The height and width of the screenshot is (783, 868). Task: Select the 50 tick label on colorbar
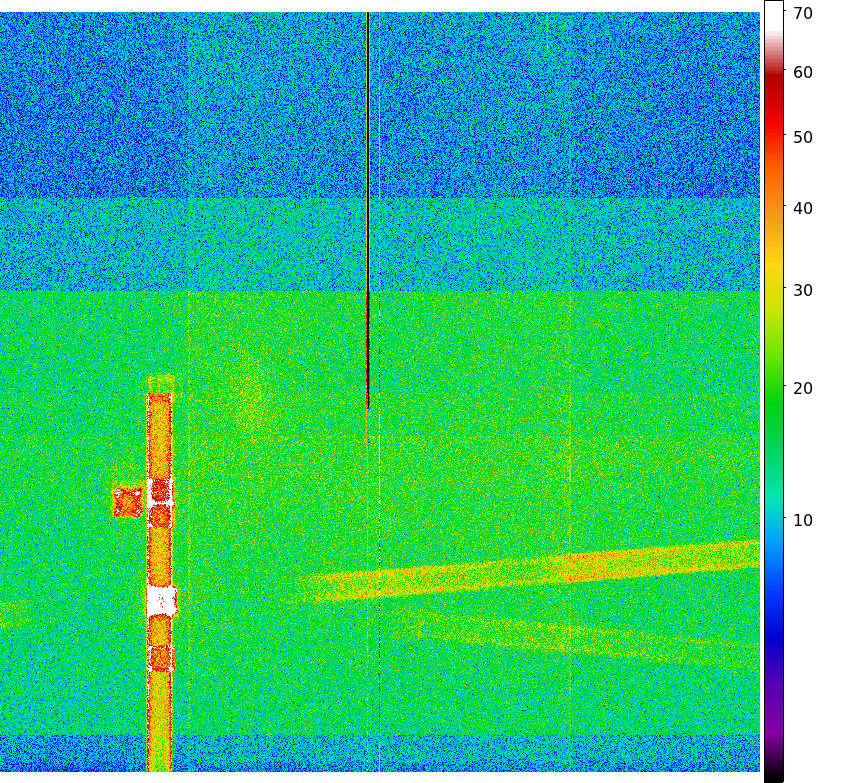tap(803, 137)
